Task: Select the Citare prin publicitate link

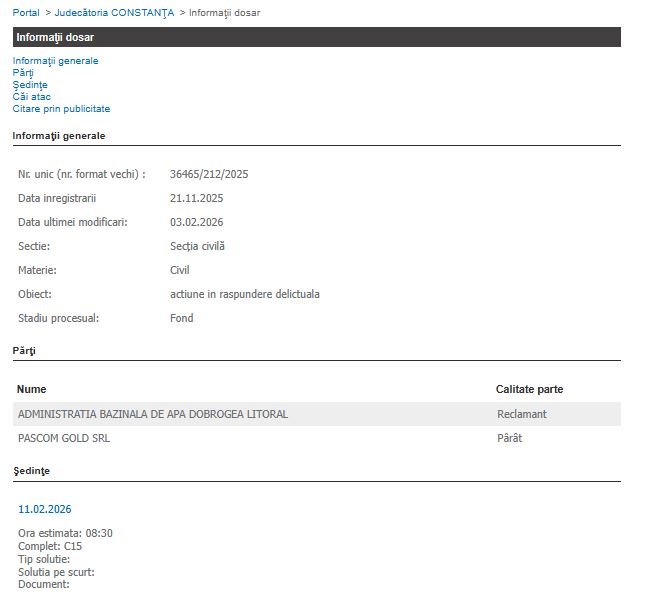Action: pyautogui.click(x=61, y=109)
